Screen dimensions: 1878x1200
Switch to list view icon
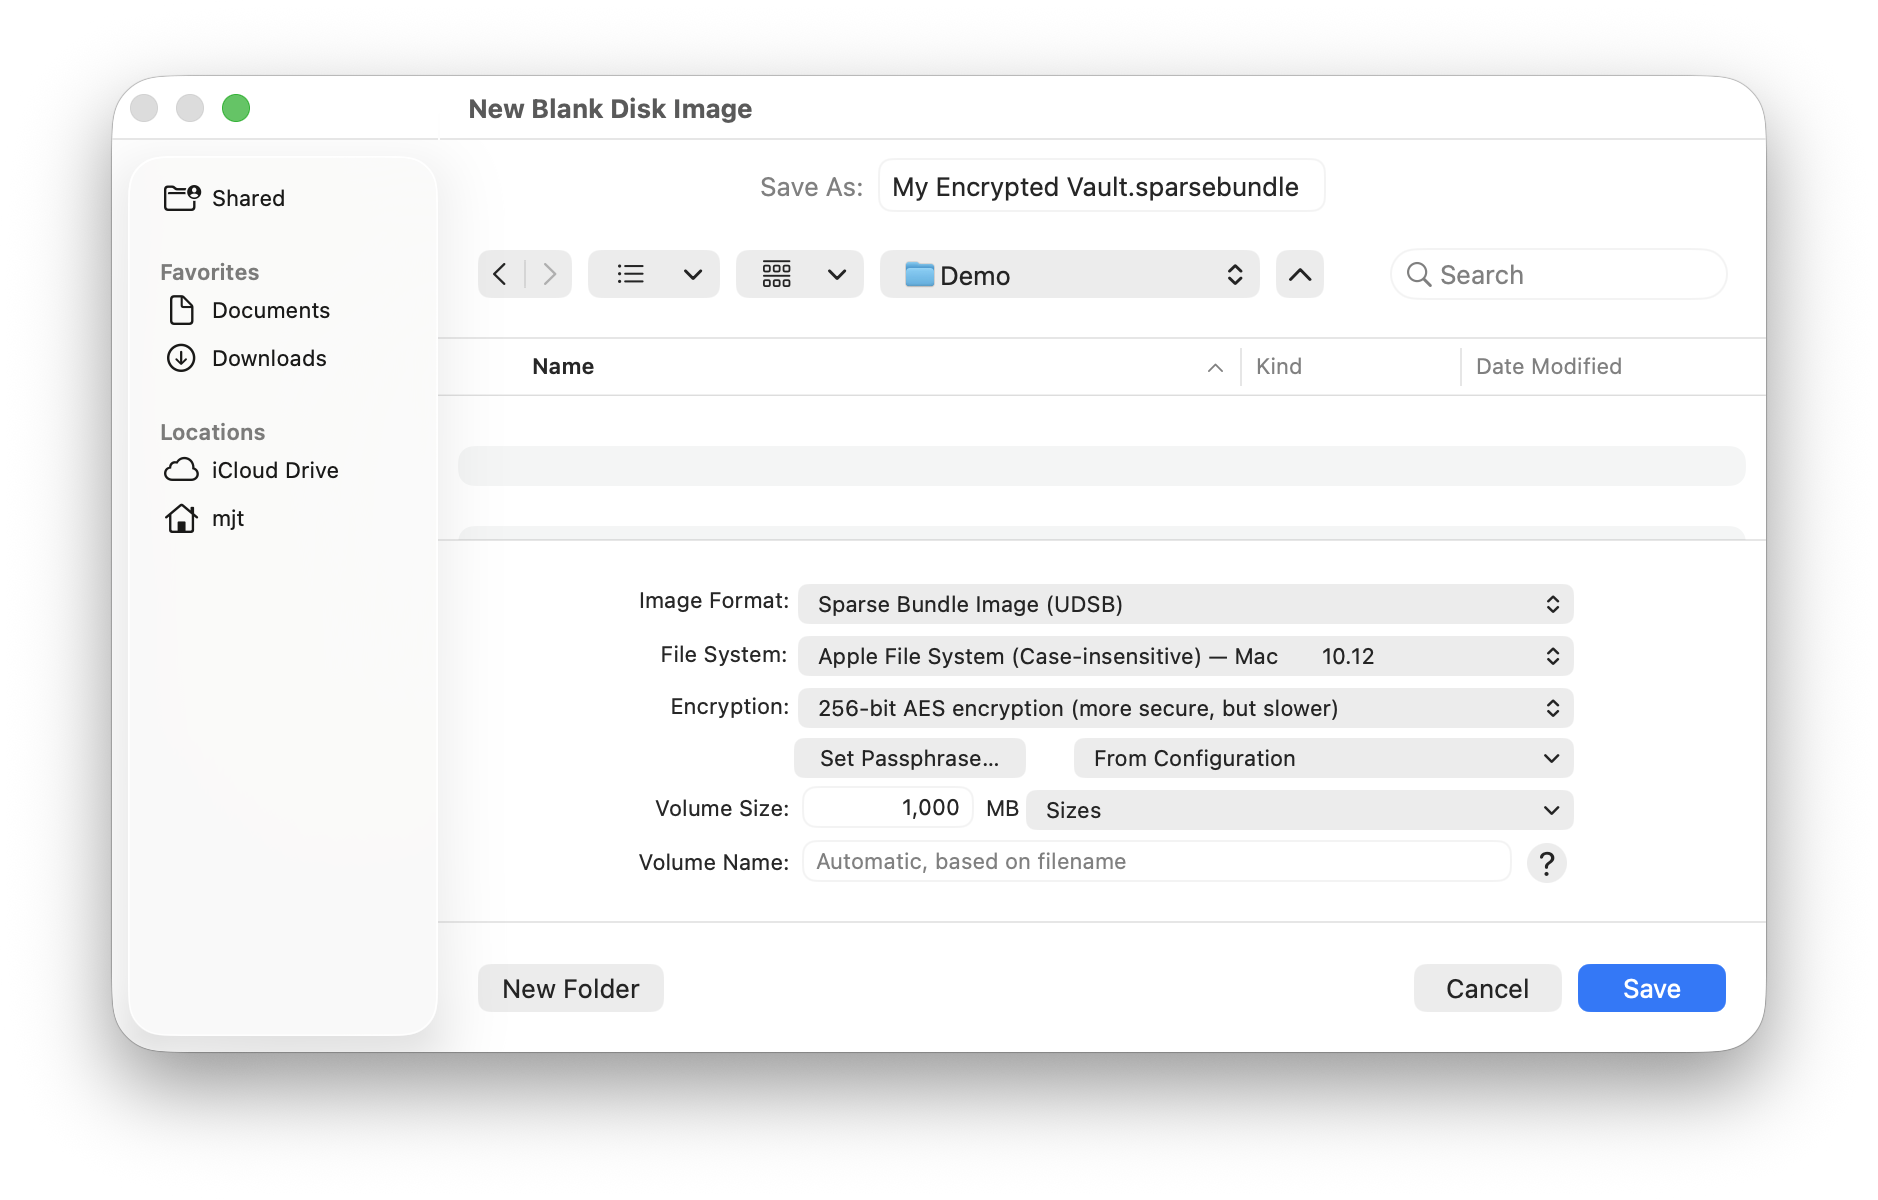point(631,274)
